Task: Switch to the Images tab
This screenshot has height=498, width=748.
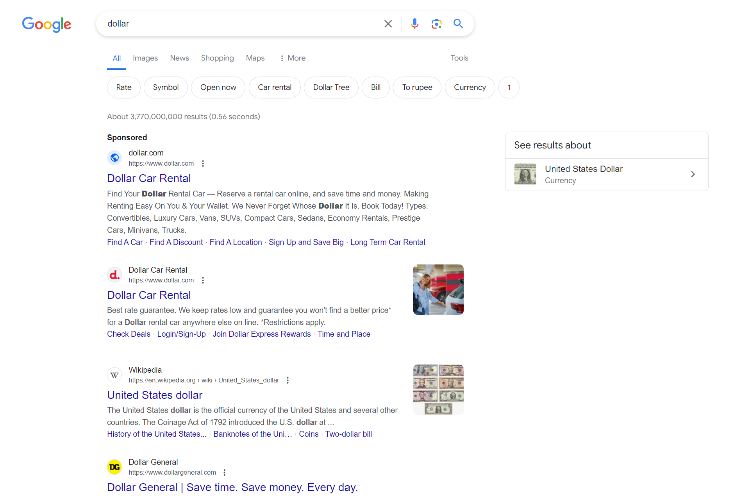Action: (145, 58)
